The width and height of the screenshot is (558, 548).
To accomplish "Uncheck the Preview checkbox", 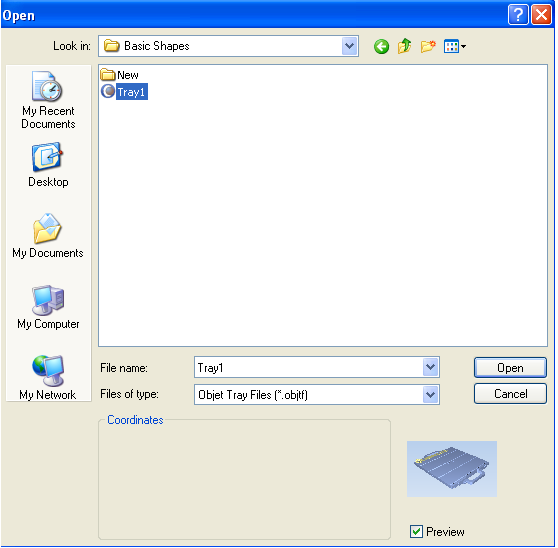I will [416, 532].
